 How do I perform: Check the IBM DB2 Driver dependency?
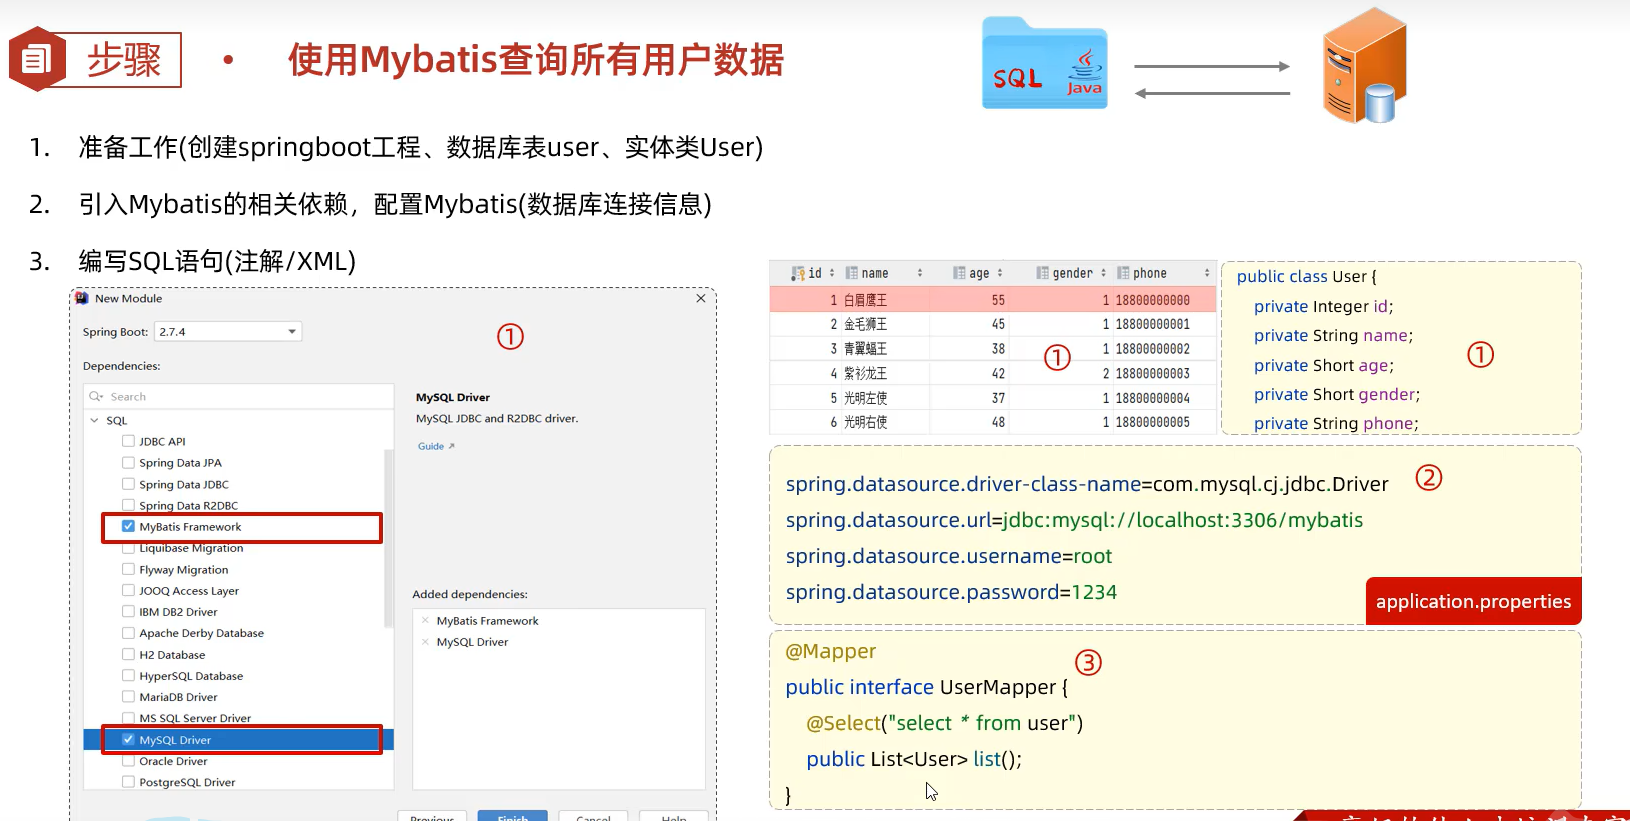pos(128,611)
